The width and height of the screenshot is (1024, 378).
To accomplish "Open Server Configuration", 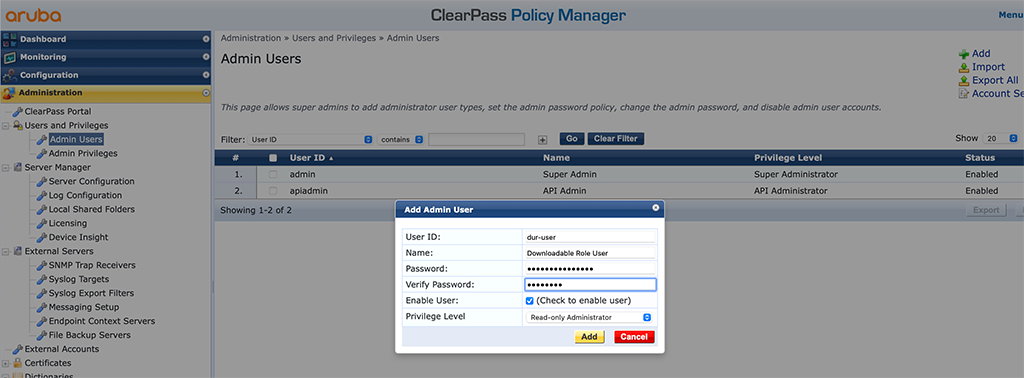I will (x=91, y=181).
